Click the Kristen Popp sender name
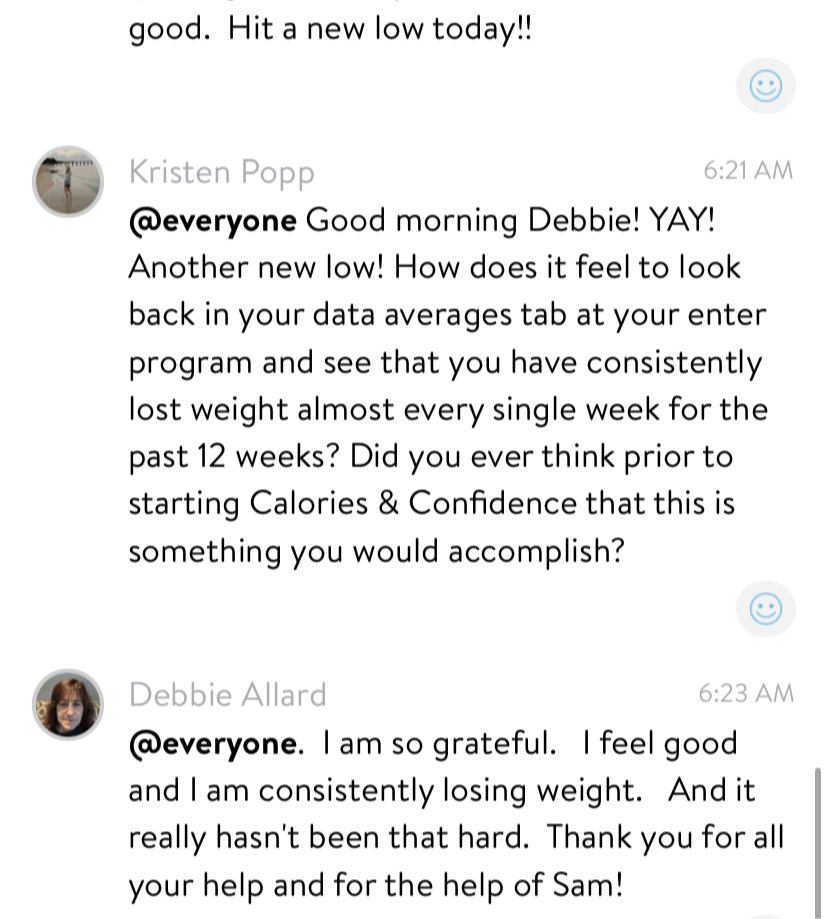828x919 pixels. click(x=221, y=172)
